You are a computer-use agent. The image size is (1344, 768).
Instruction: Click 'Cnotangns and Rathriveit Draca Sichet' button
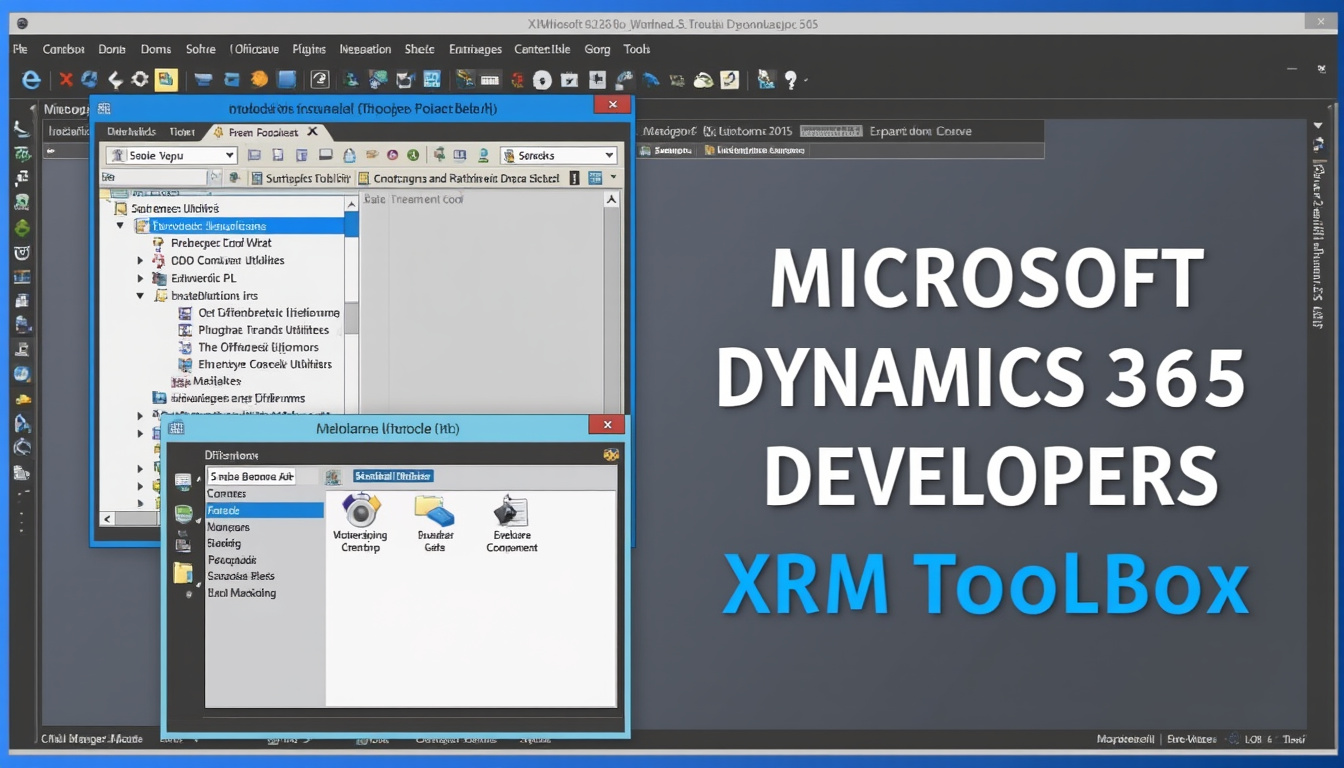coord(459,178)
